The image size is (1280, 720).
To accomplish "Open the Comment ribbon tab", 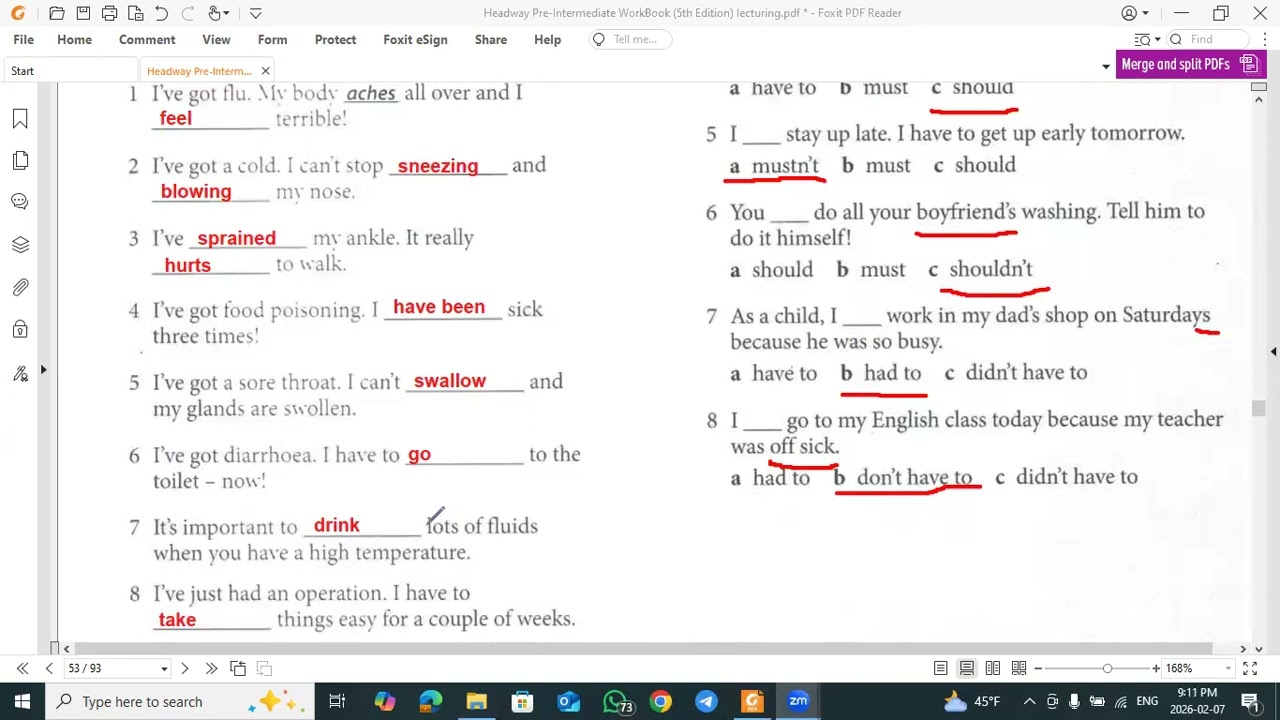I will pyautogui.click(x=147, y=39).
